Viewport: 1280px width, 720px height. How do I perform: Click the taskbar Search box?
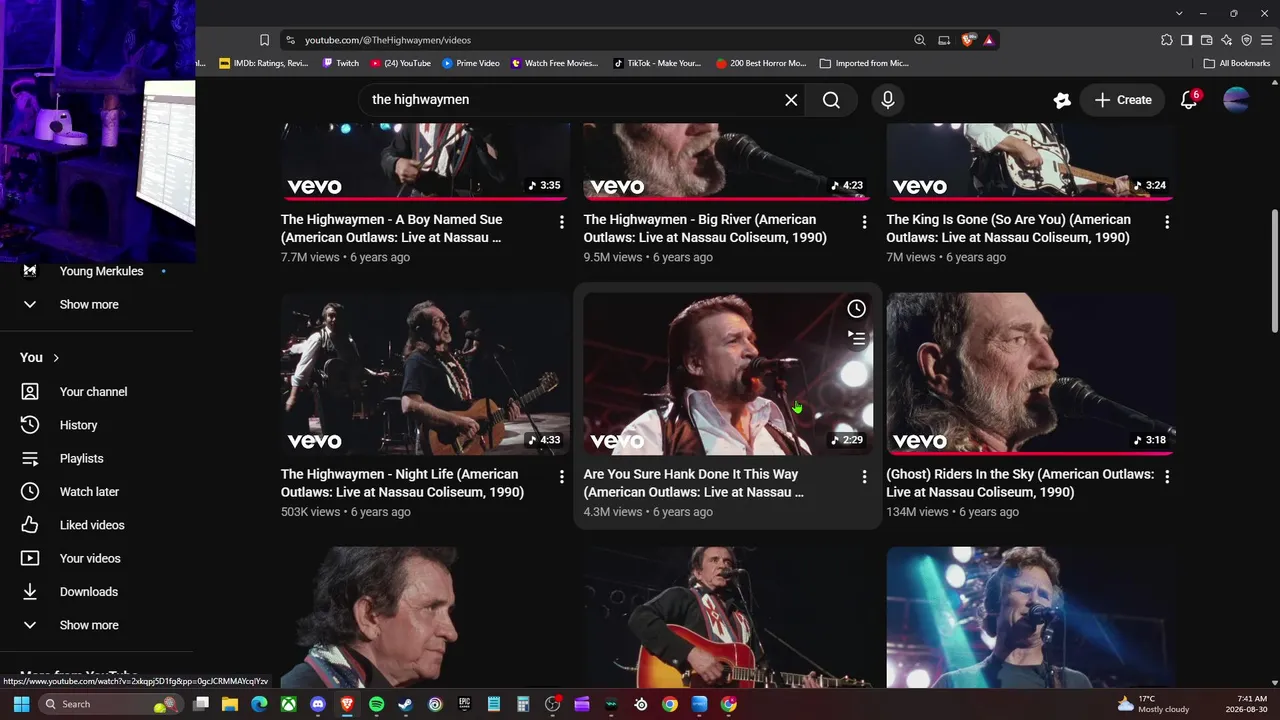coord(110,704)
